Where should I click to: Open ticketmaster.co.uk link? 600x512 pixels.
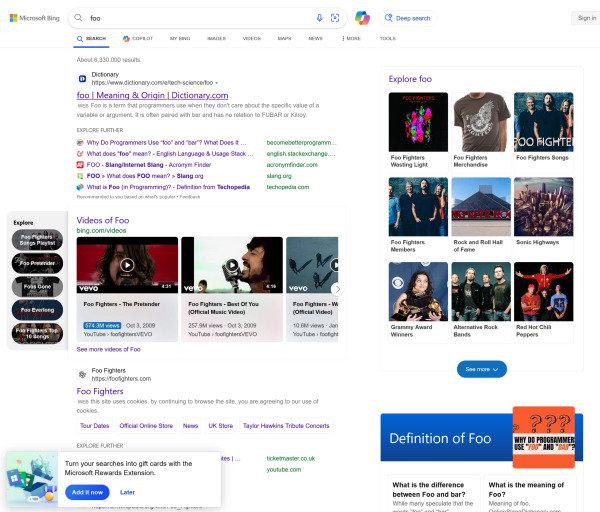click(x=291, y=458)
